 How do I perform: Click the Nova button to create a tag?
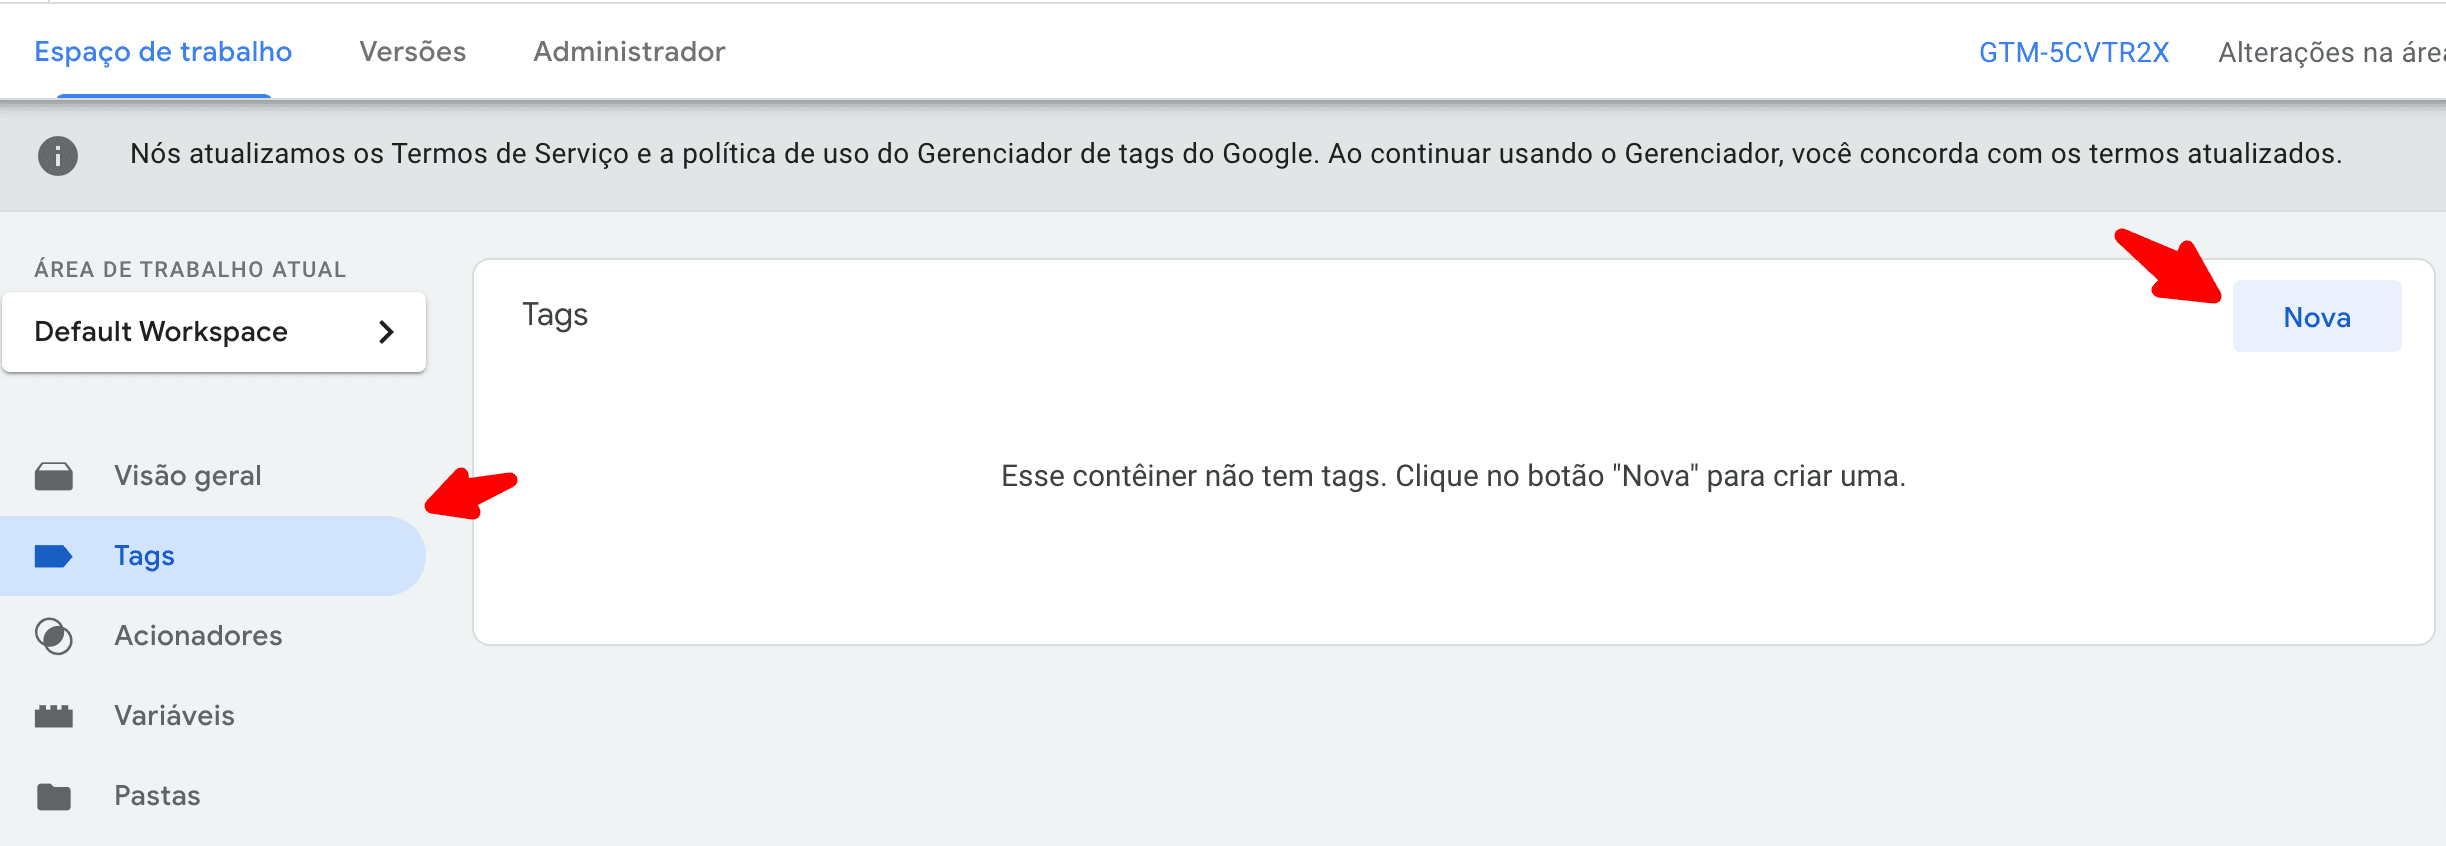2315,317
